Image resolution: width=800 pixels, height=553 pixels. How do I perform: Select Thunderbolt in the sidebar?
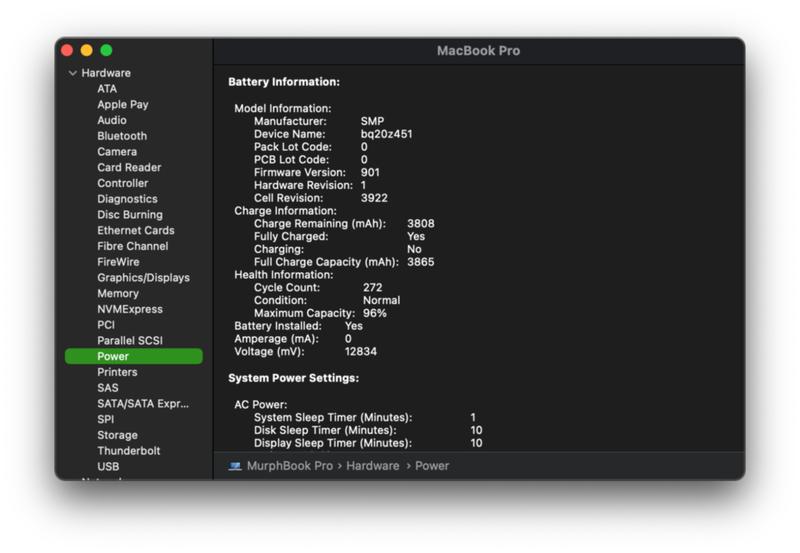(x=129, y=451)
